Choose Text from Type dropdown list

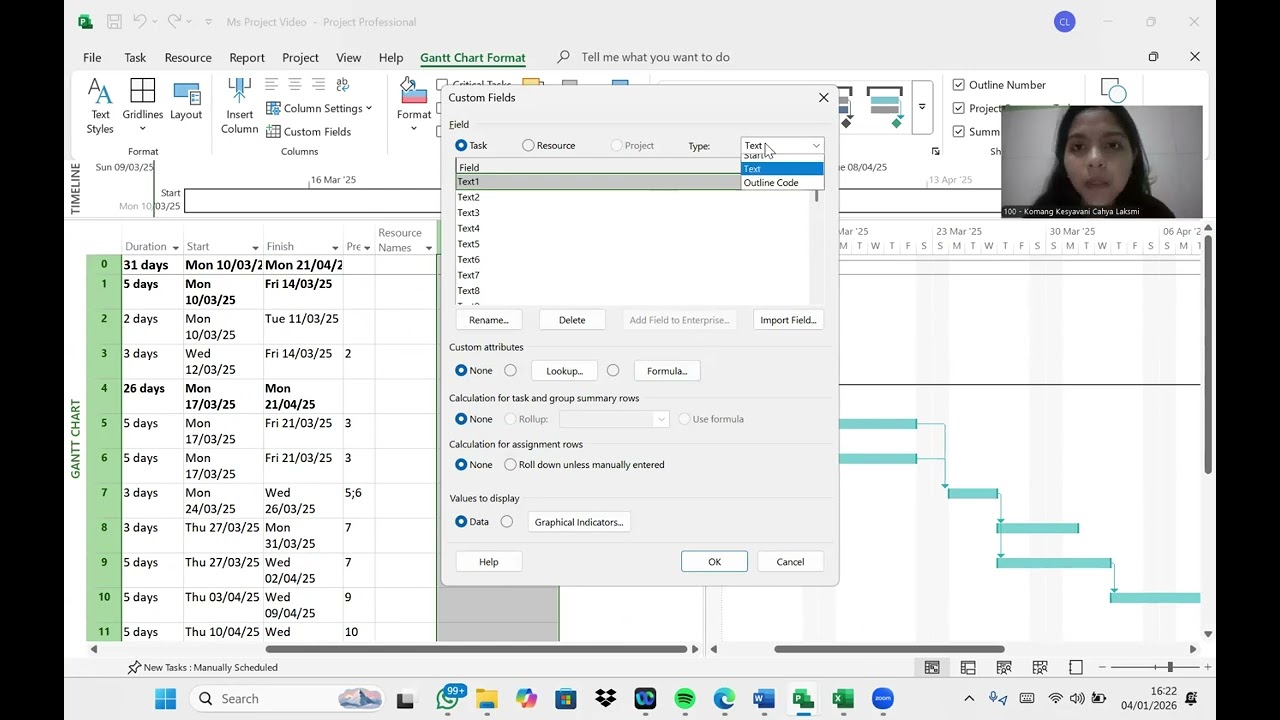(782, 169)
